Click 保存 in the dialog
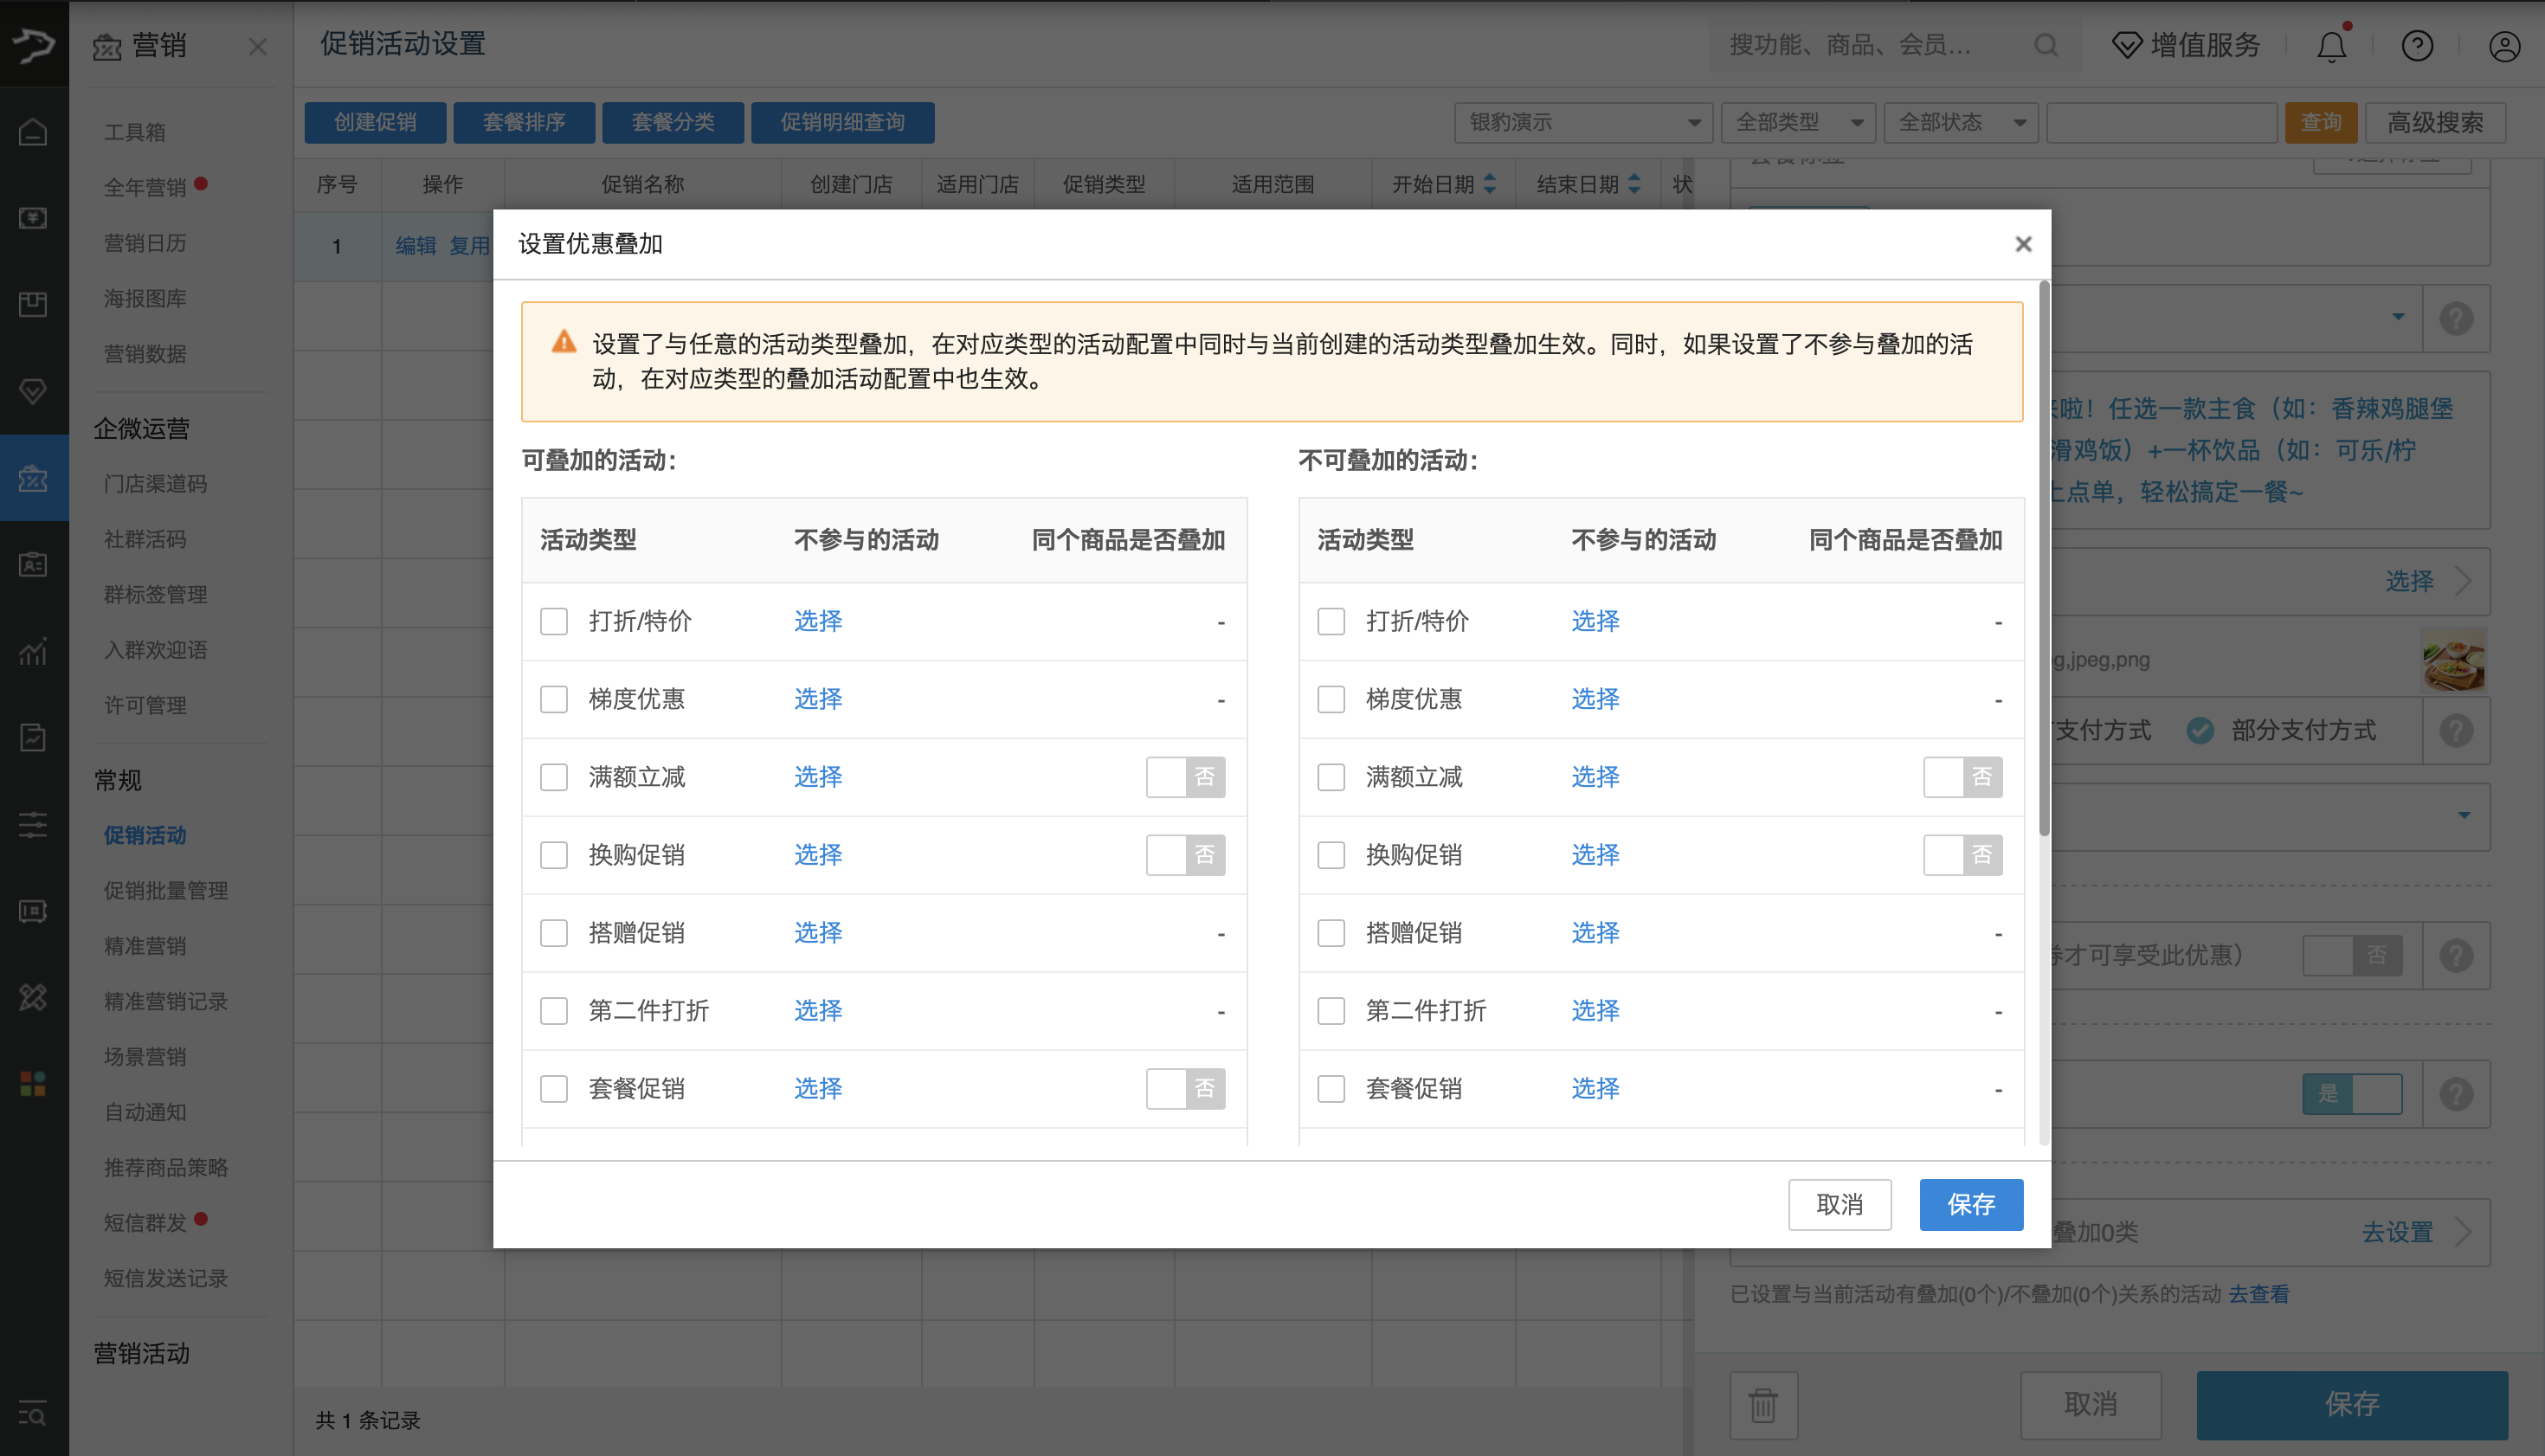 pyautogui.click(x=1971, y=1204)
